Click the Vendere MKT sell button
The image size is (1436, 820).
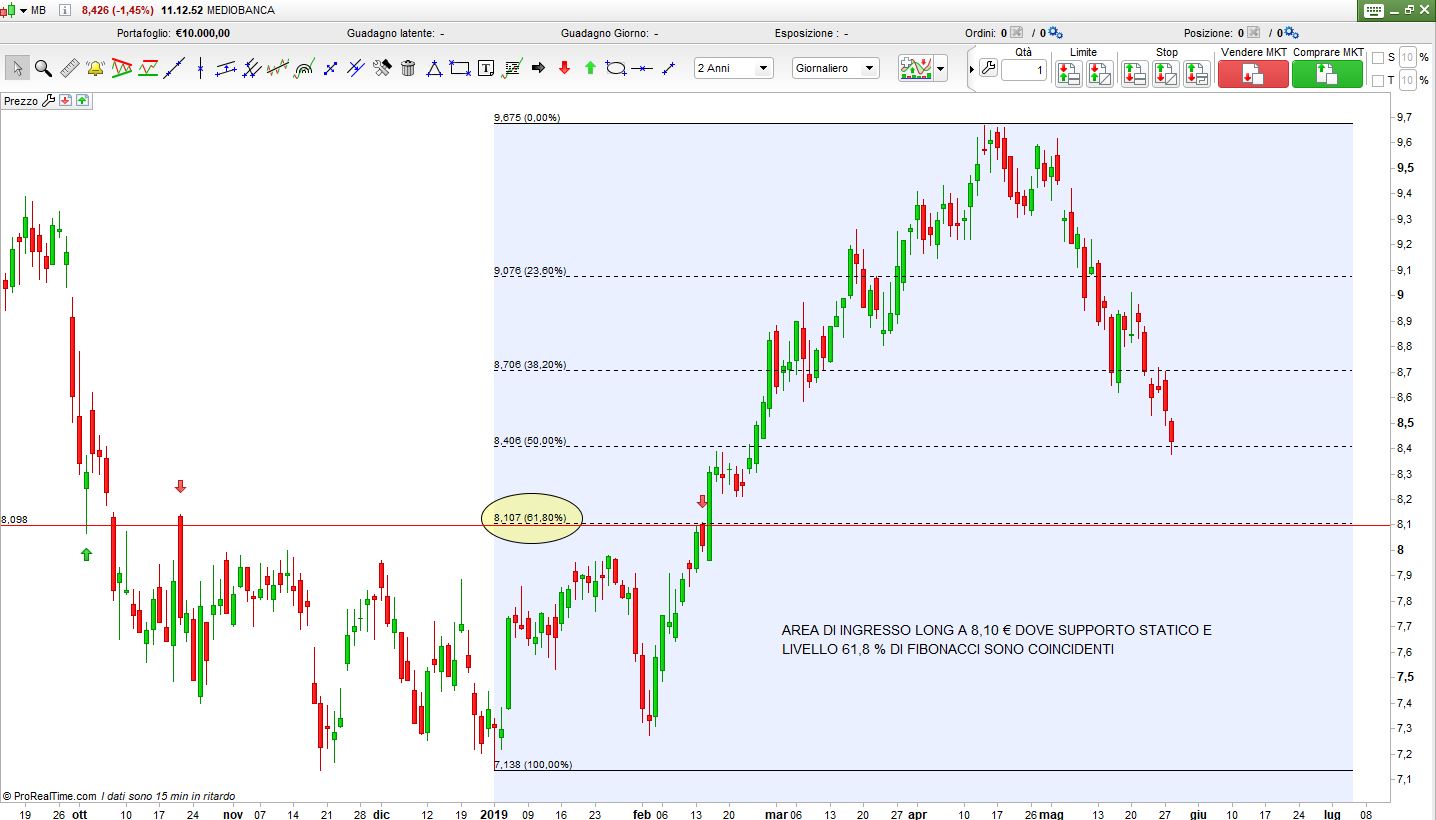coord(1252,73)
